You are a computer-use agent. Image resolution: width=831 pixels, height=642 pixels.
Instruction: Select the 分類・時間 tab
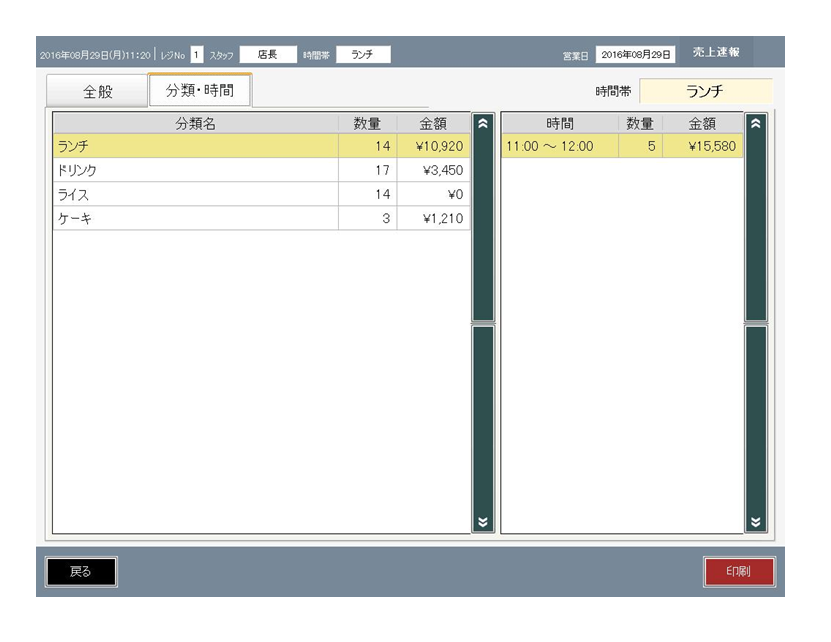(200, 90)
